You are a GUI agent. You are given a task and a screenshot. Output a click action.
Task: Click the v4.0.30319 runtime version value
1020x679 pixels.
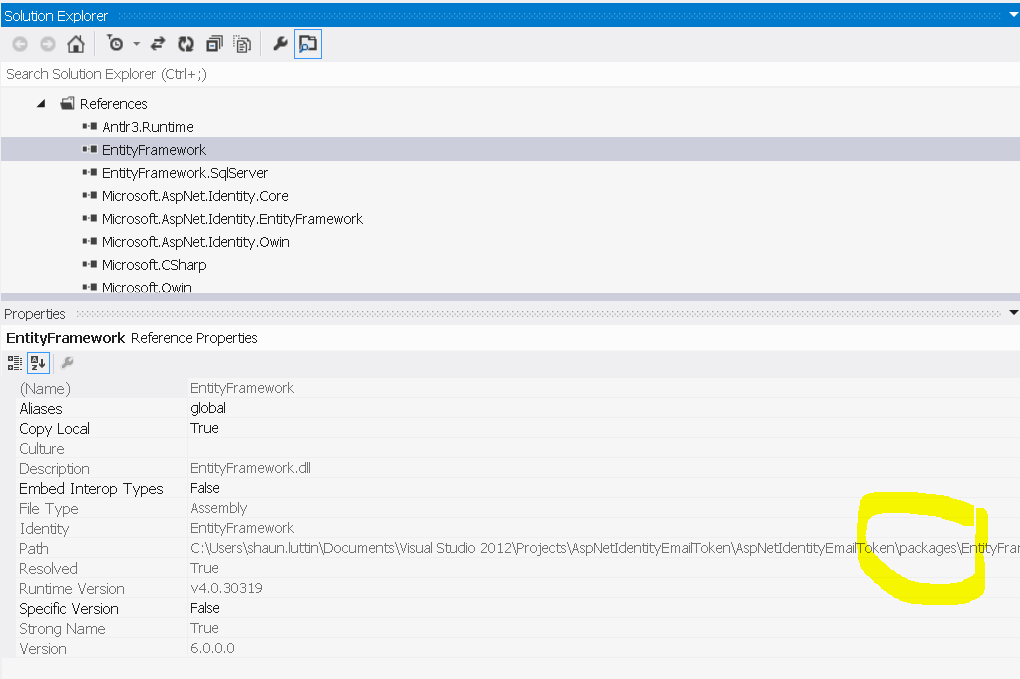pos(226,588)
